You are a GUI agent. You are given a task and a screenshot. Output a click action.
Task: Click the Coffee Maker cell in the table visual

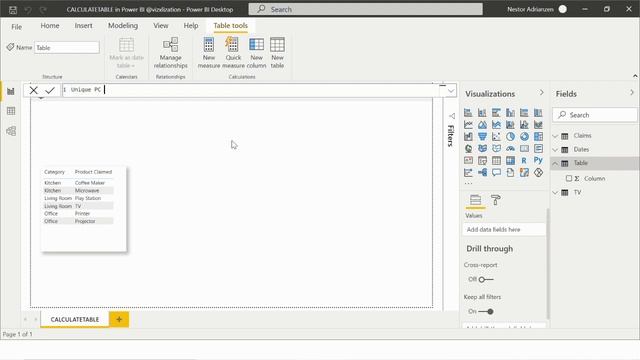point(90,183)
